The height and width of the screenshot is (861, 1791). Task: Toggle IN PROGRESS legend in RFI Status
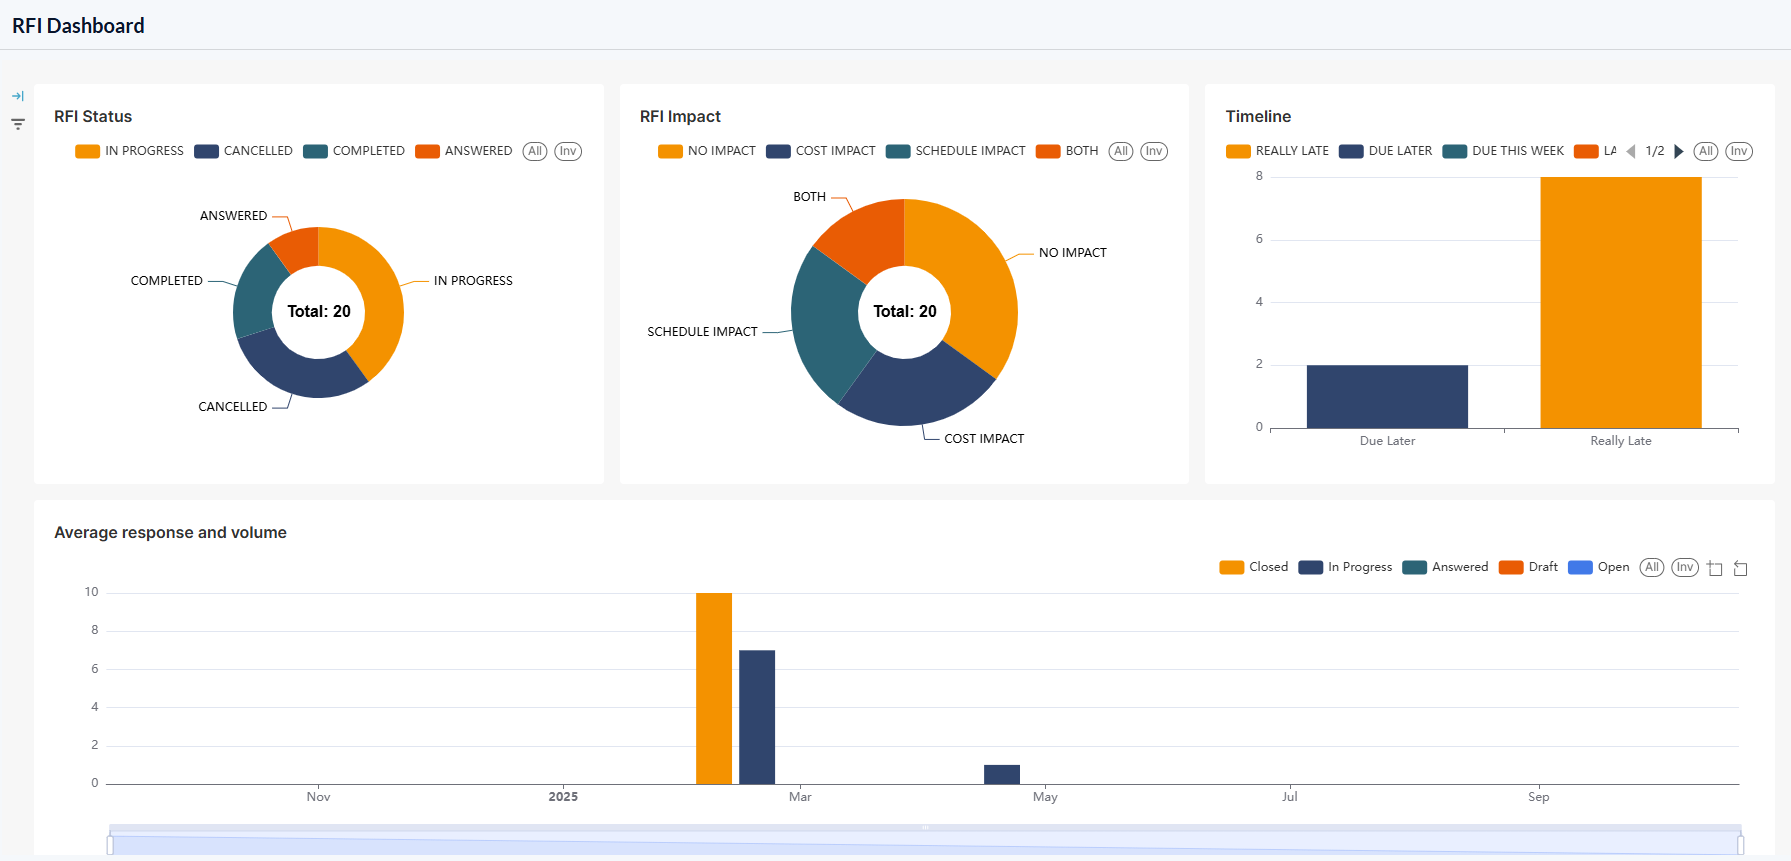130,151
